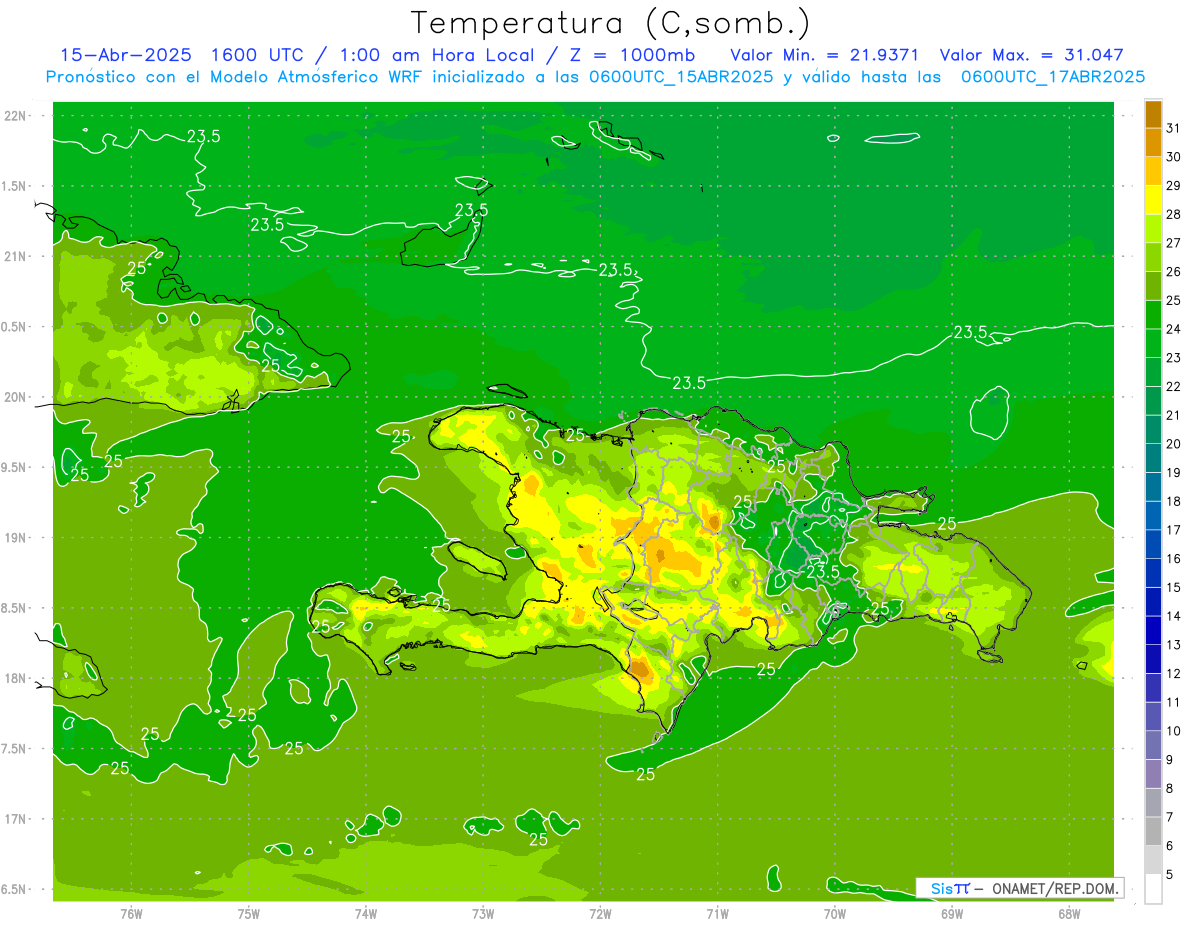Screen dimensions: 1200x927
Task: Pick the orange swatch between 30 and 31
Action: click(1153, 143)
